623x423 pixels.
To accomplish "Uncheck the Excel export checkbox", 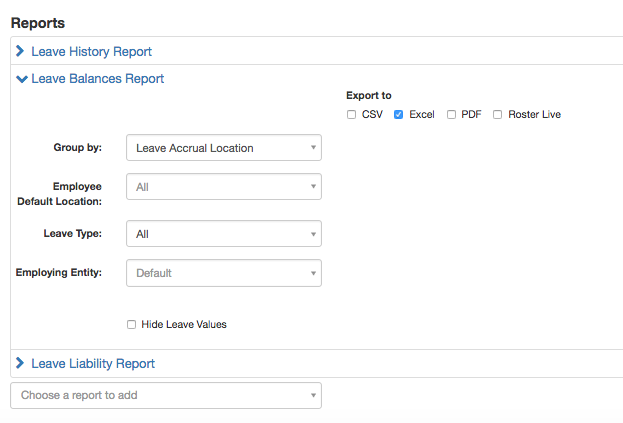I will tap(398, 115).
